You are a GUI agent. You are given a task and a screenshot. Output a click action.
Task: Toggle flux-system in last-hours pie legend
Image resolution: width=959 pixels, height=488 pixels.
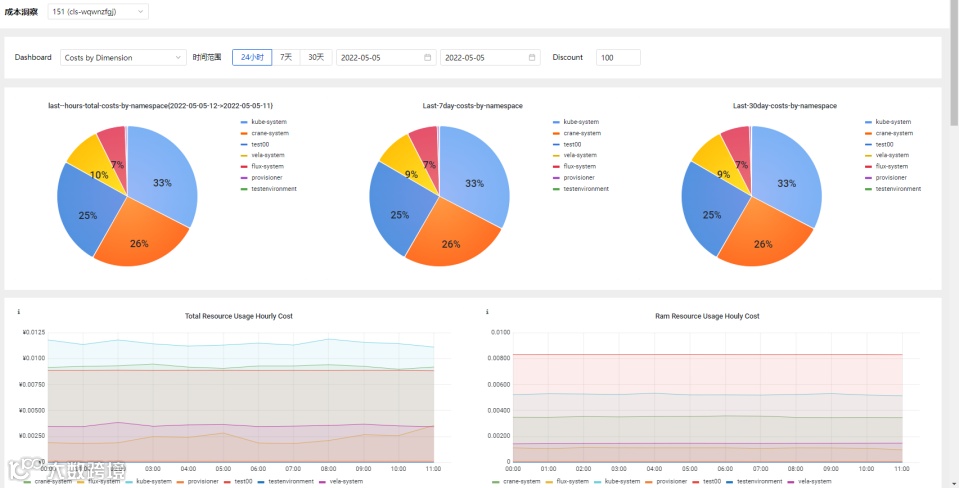point(262,166)
